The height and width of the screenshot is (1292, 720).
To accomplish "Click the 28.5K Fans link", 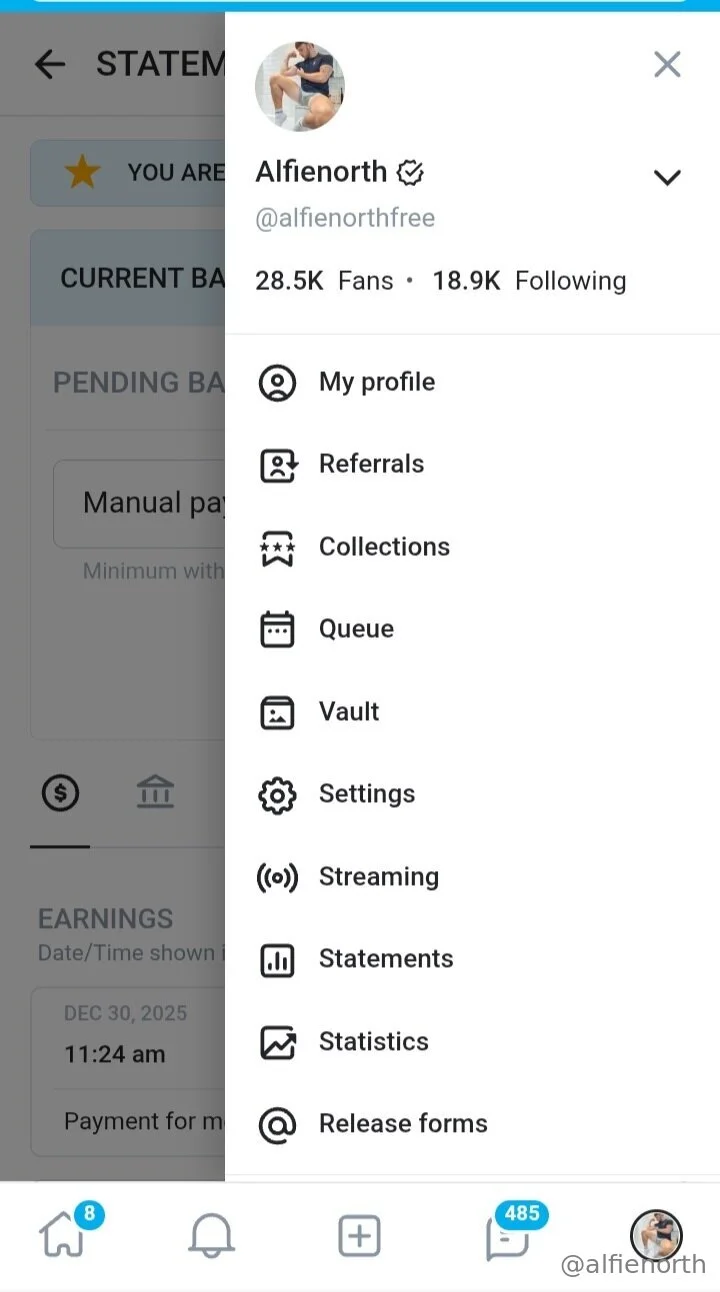I will point(324,281).
